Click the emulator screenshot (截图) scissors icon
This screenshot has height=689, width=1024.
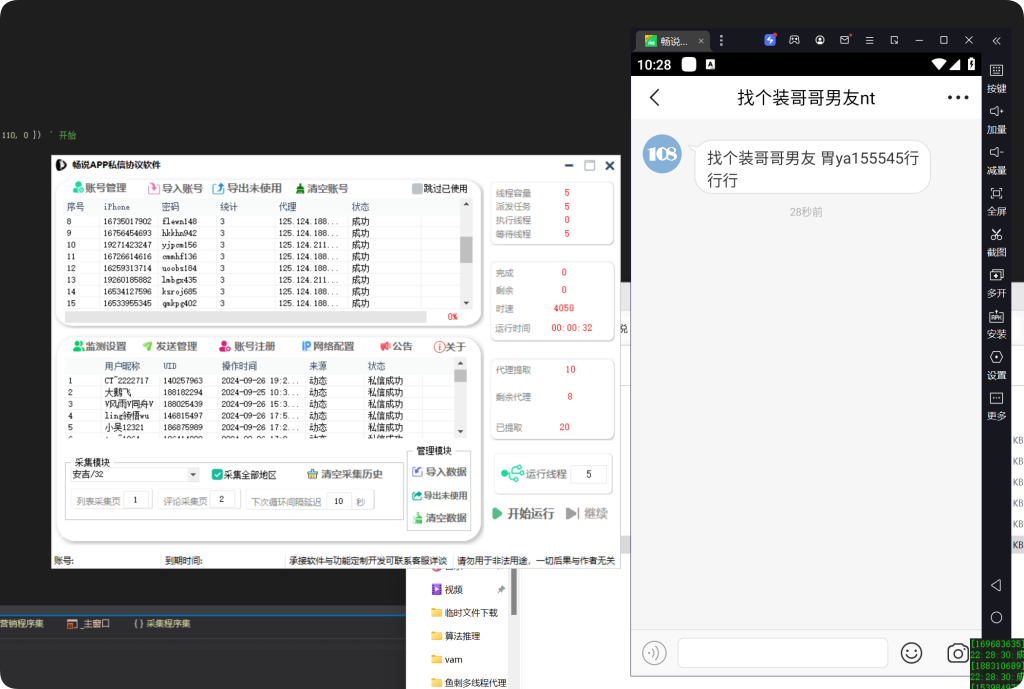point(996,235)
